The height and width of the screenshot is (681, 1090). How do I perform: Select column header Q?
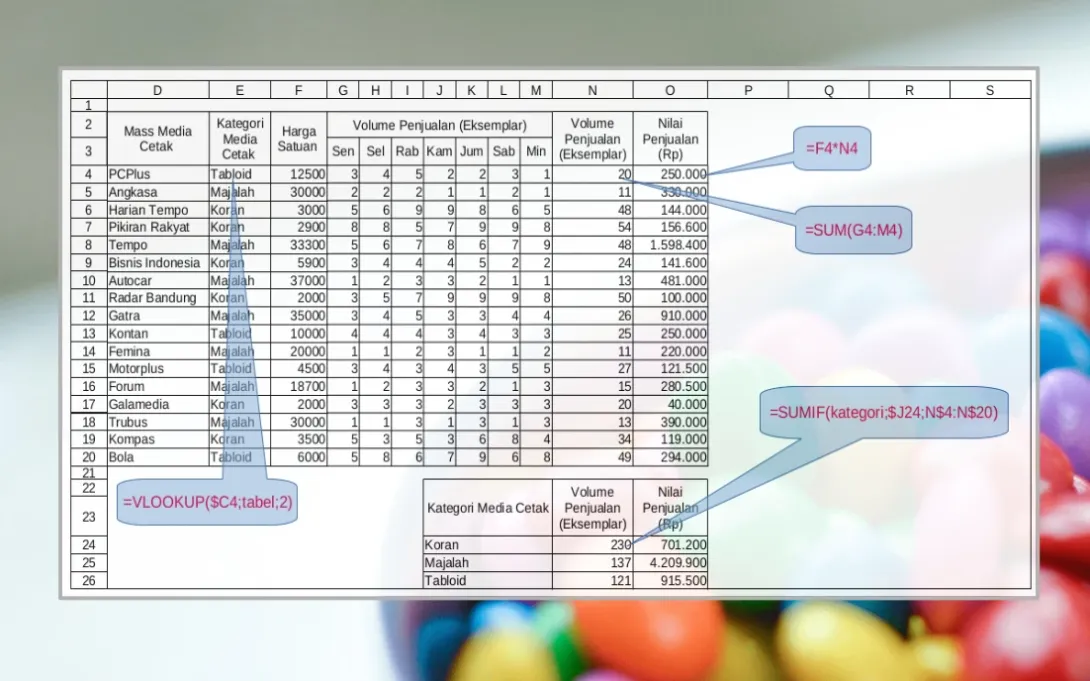[x=829, y=90]
